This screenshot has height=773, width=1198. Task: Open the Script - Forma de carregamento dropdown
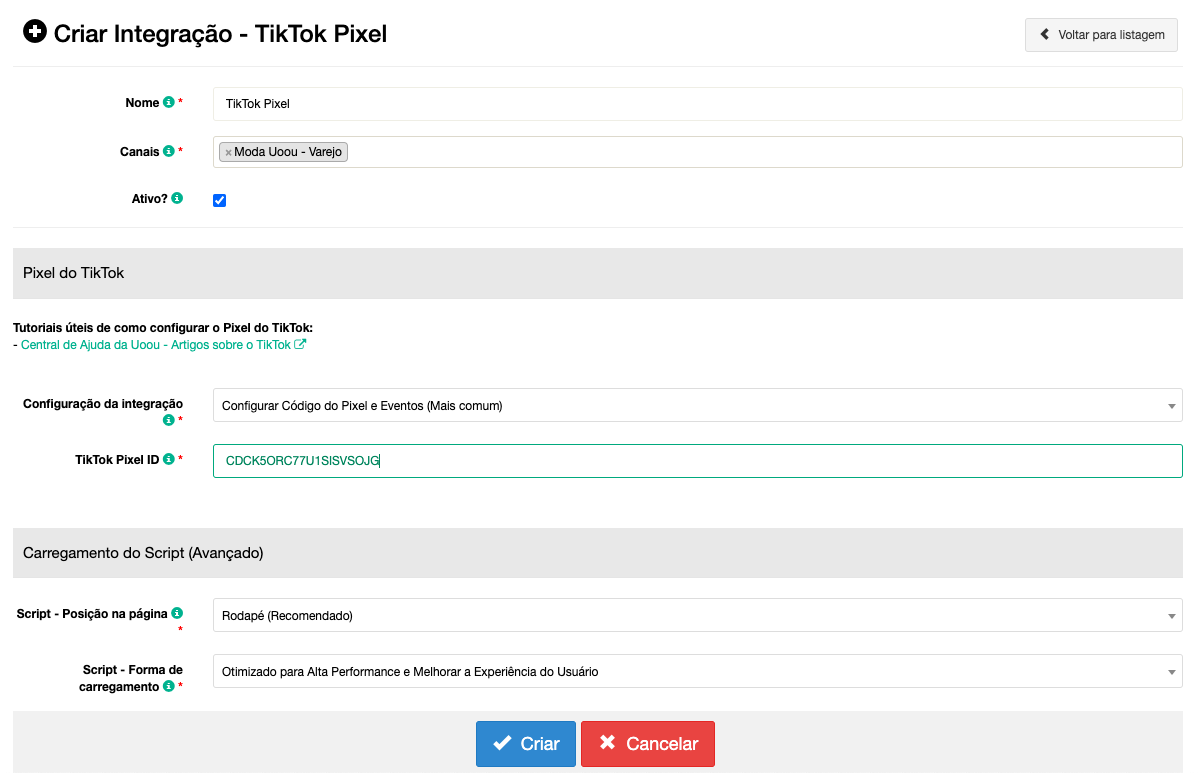click(697, 671)
